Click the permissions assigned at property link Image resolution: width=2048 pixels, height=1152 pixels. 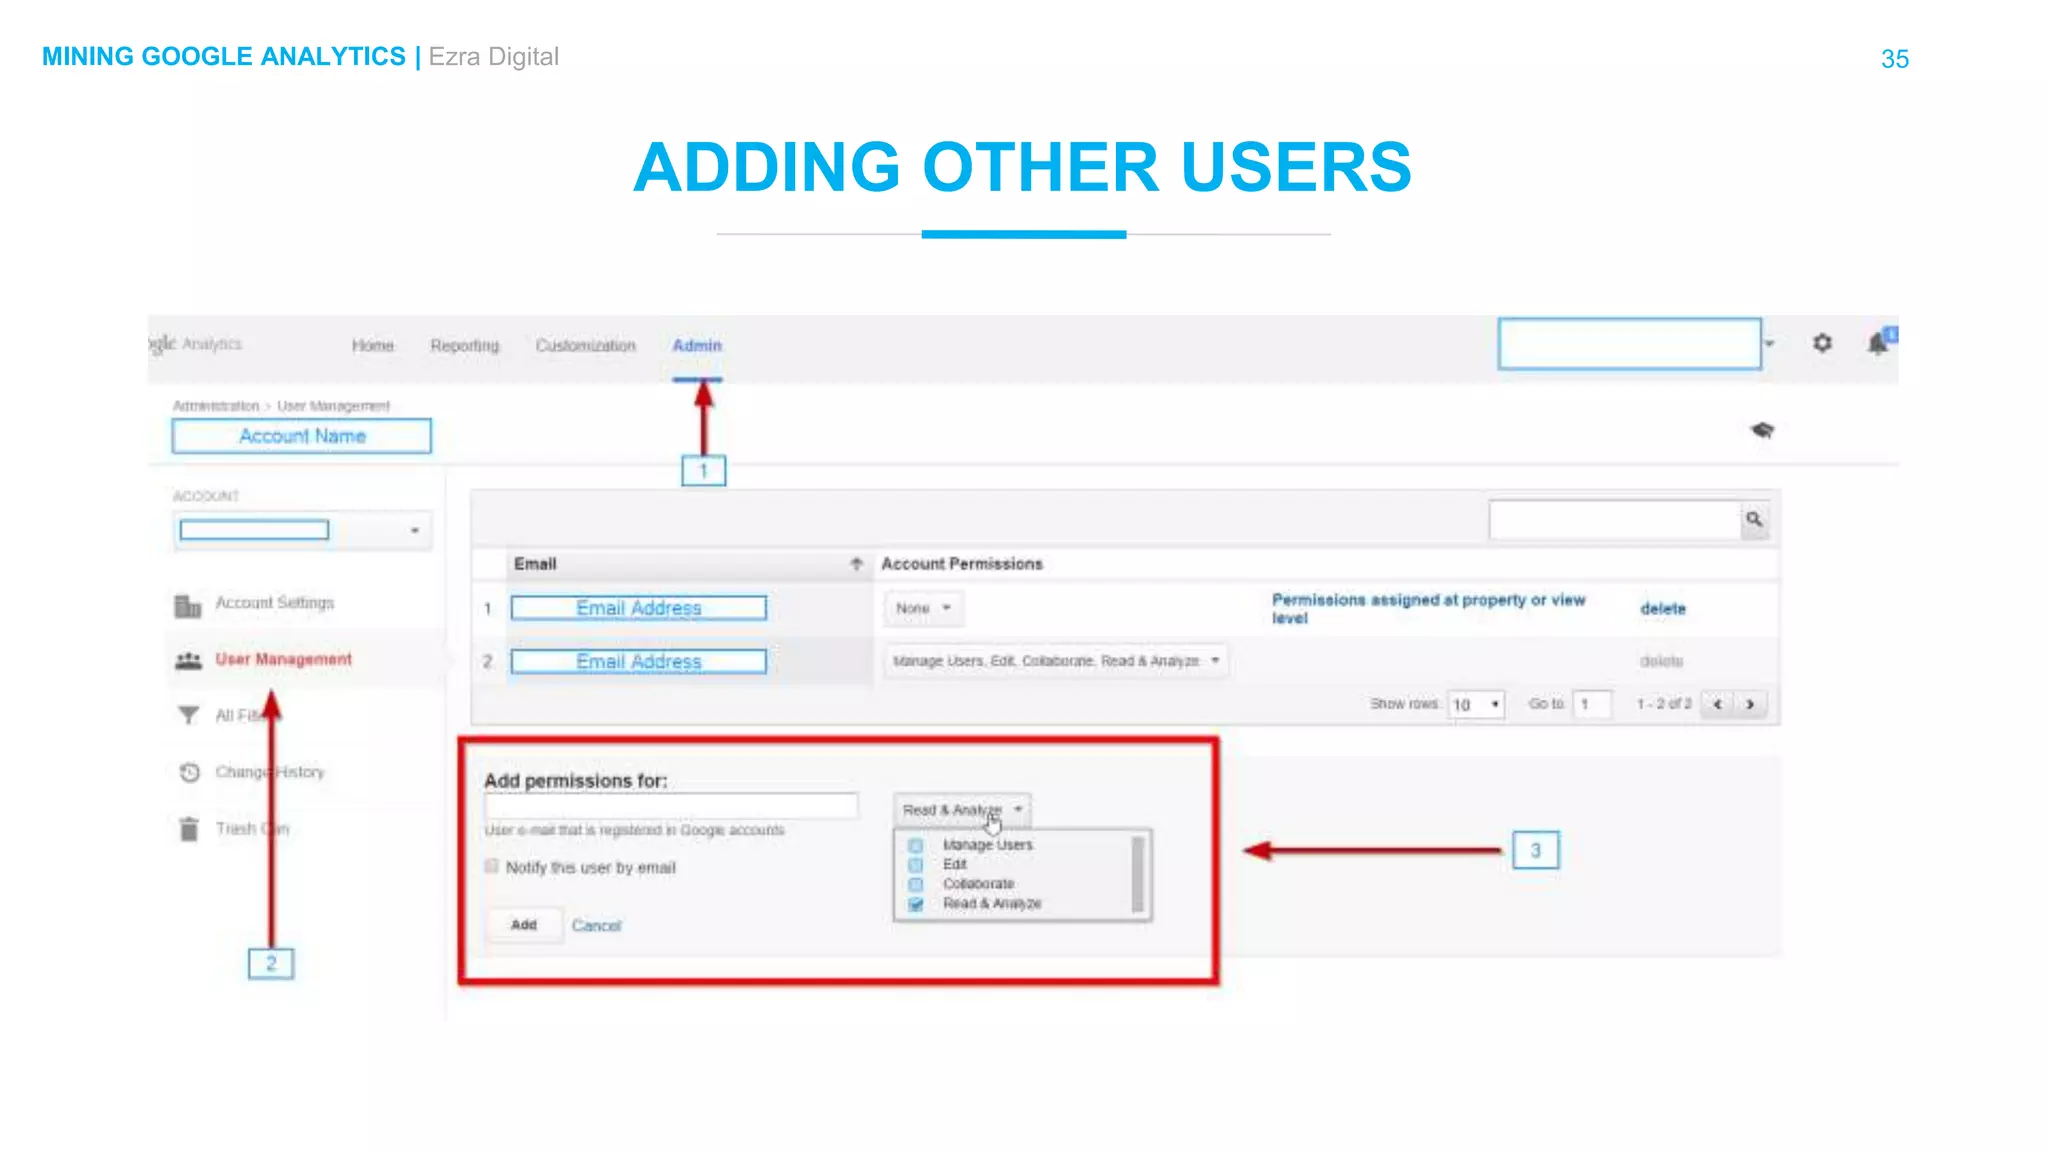pyautogui.click(x=1428, y=608)
